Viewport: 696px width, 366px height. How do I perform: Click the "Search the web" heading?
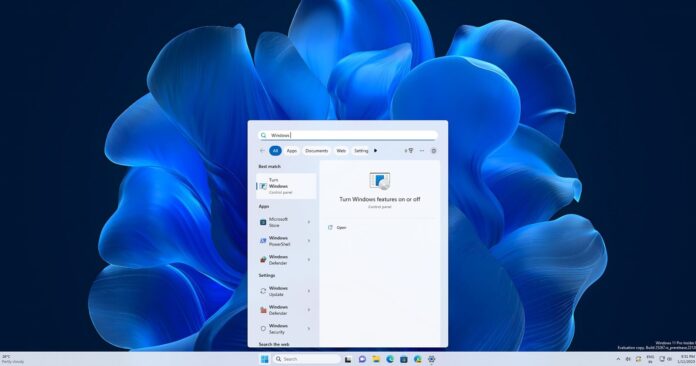274,344
